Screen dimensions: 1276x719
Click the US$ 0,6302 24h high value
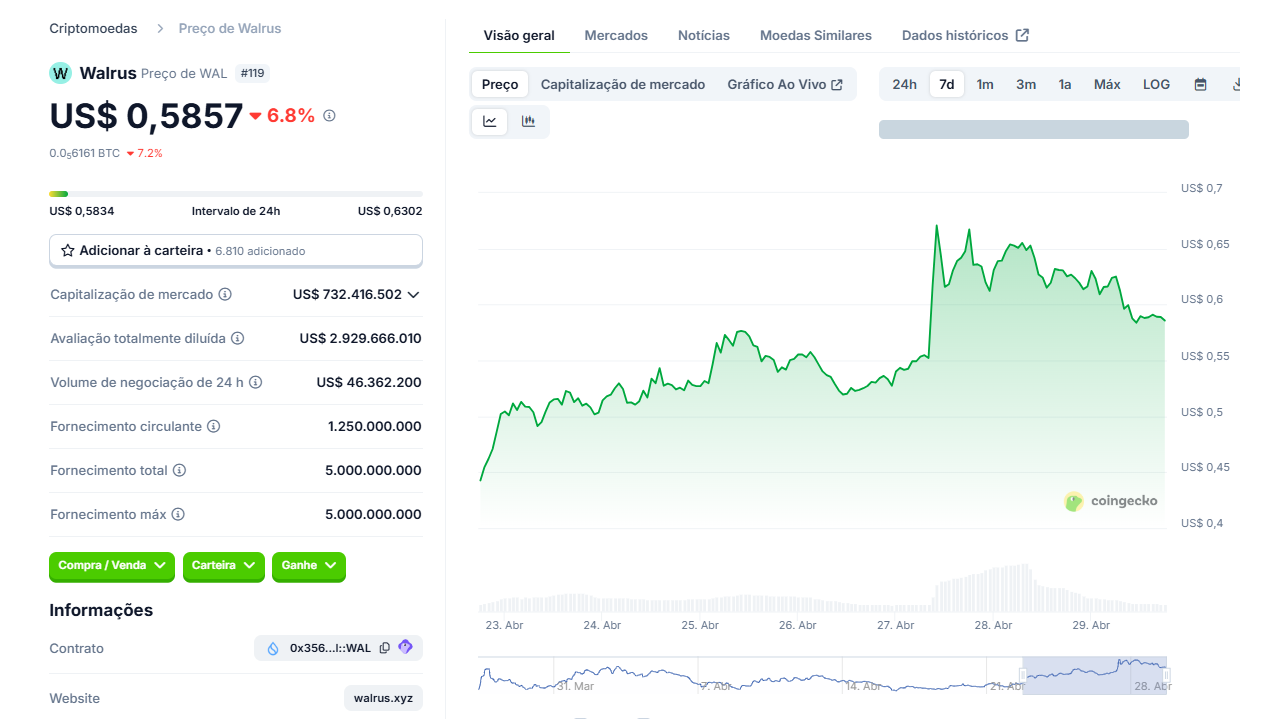(x=390, y=211)
